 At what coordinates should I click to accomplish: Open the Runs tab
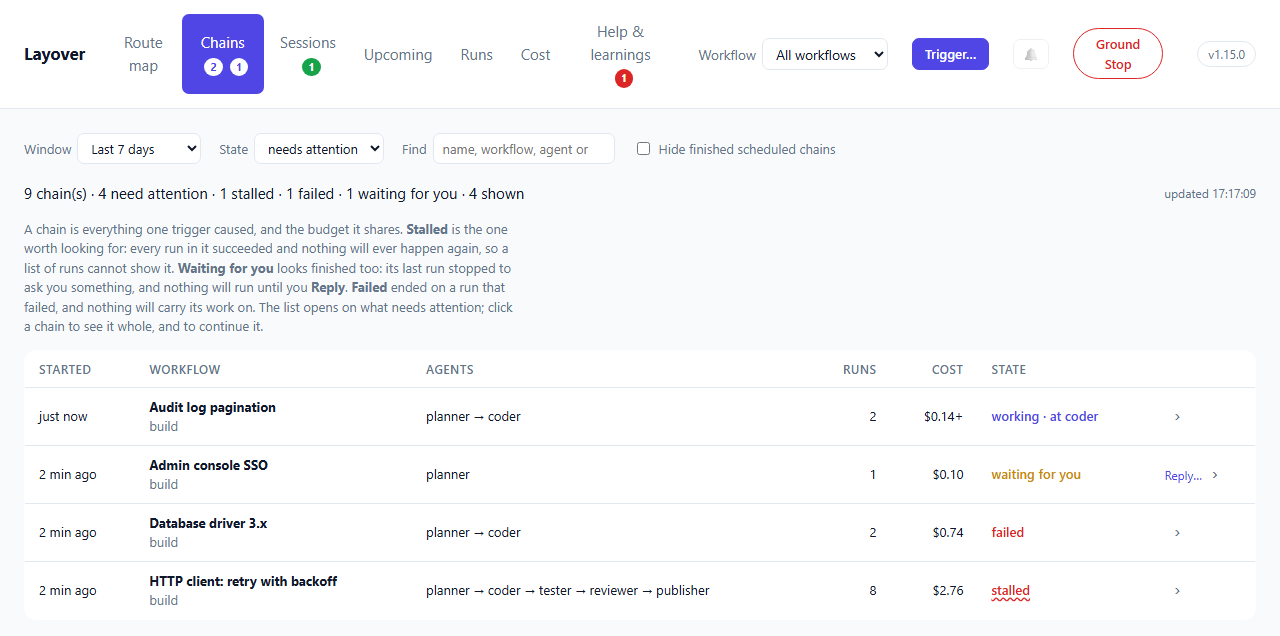pyautogui.click(x=477, y=55)
